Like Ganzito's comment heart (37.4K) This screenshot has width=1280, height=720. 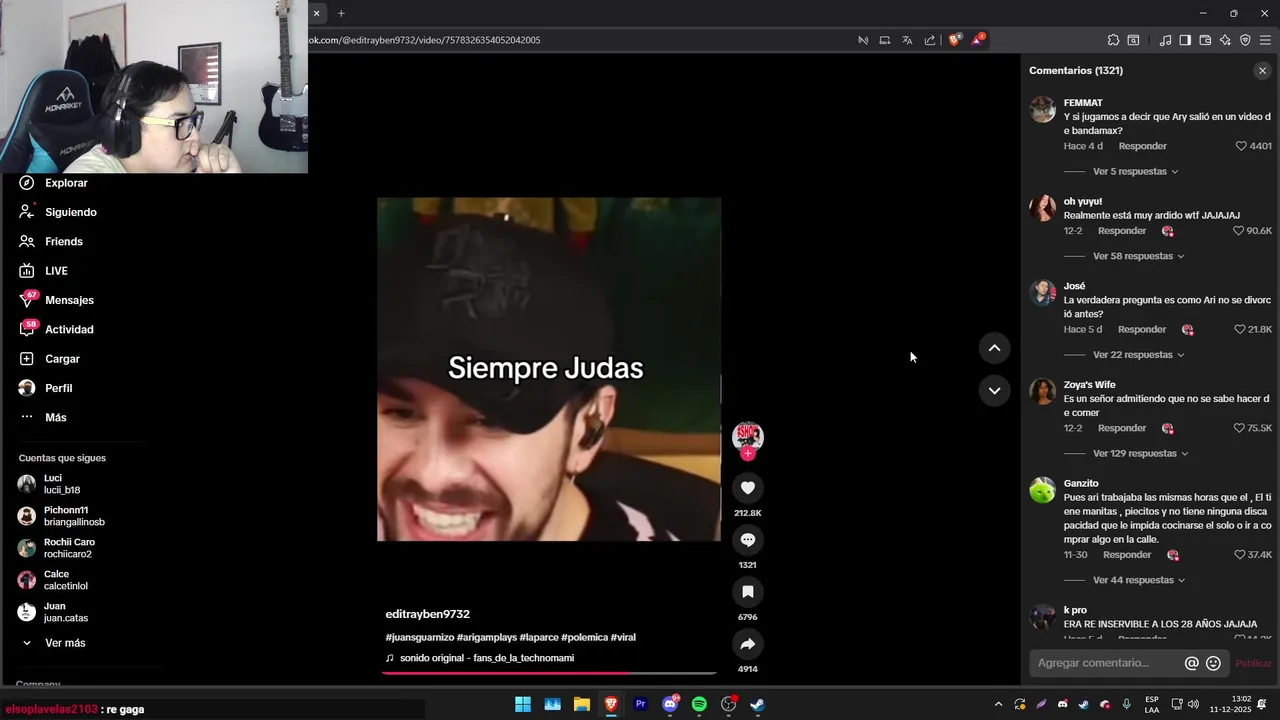tap(1240, 555)
